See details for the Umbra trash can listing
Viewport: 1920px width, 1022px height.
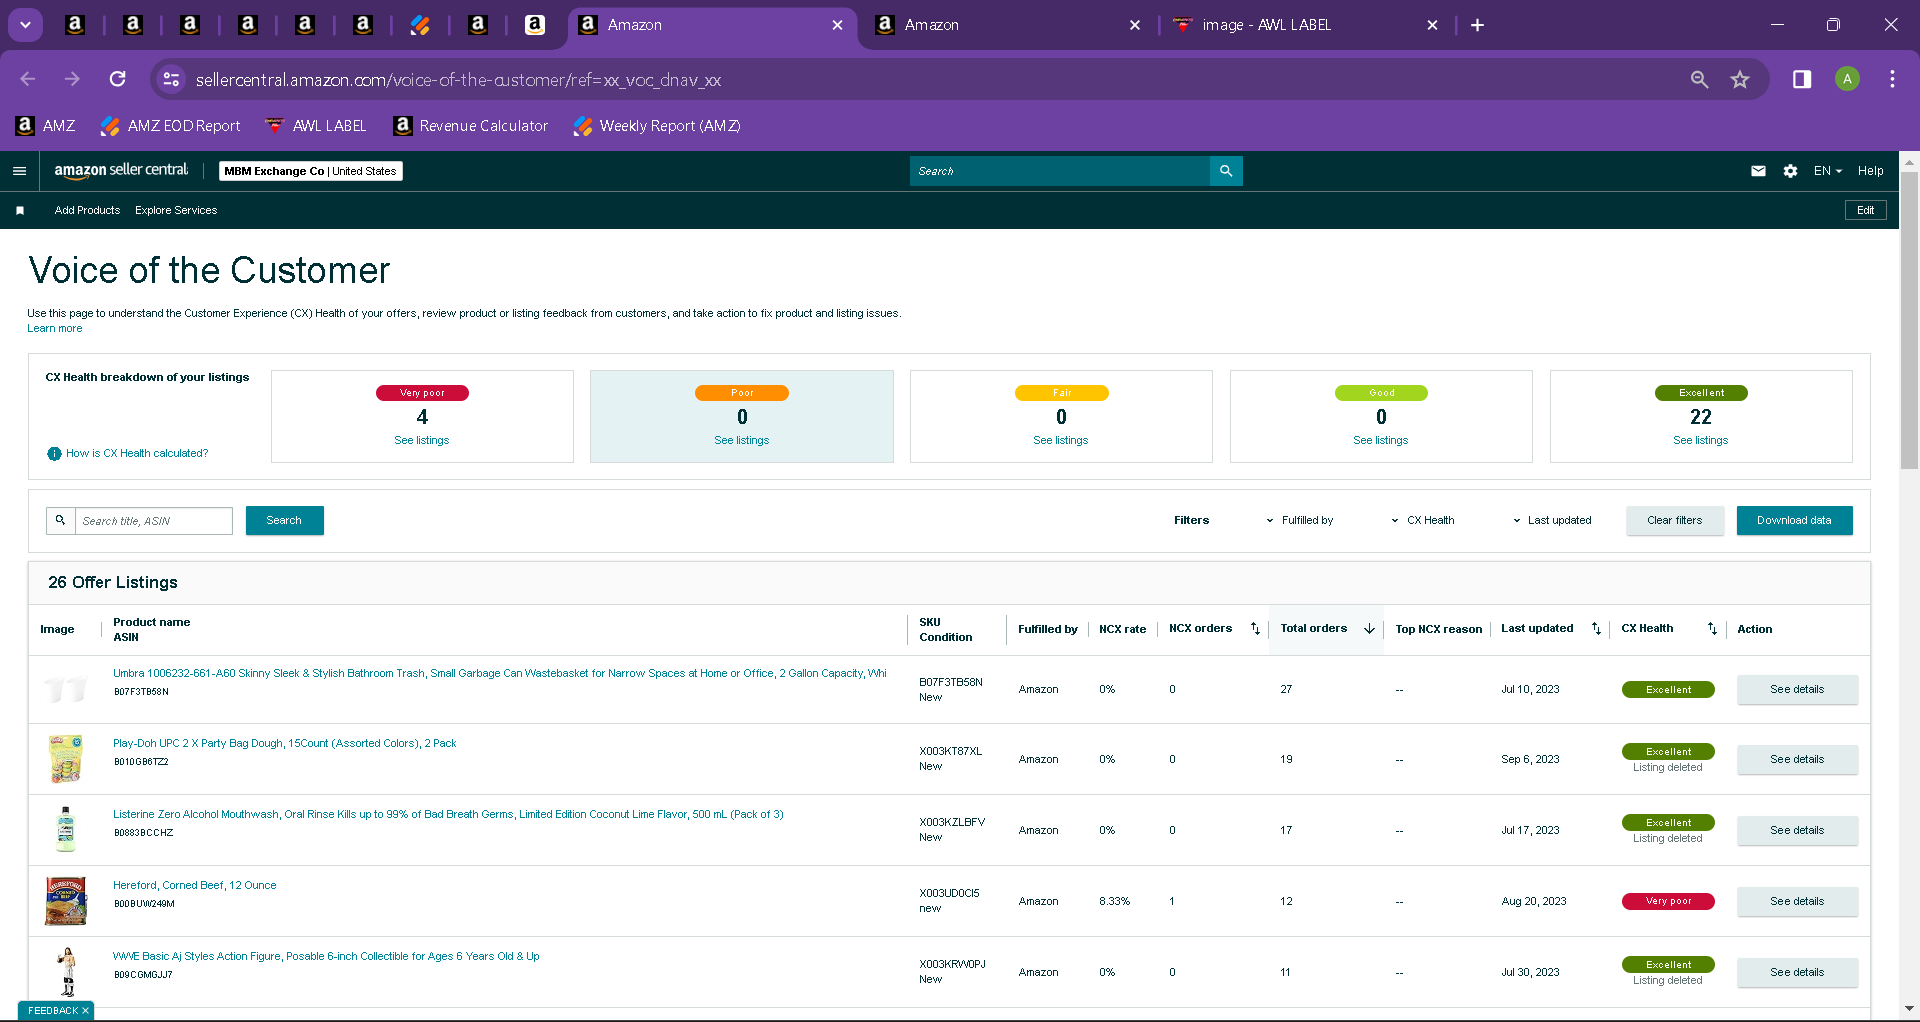tap(1797, 690)
